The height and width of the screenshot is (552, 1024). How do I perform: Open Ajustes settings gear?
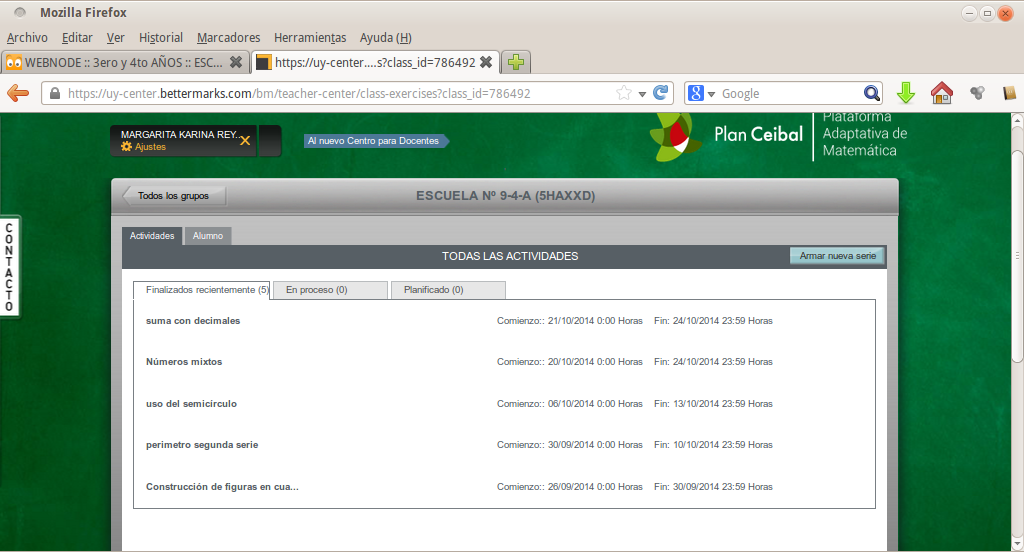(127, 147)
